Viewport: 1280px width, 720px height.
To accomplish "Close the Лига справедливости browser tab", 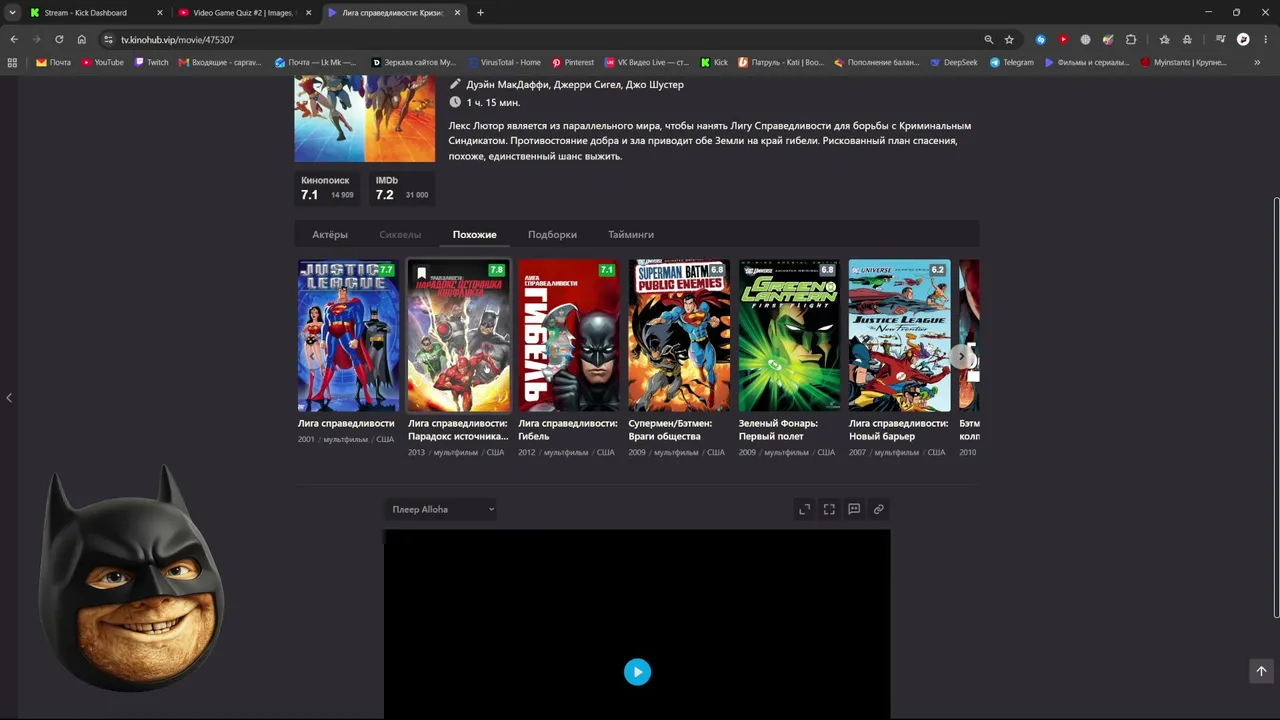I will click(x=457, y=13).
